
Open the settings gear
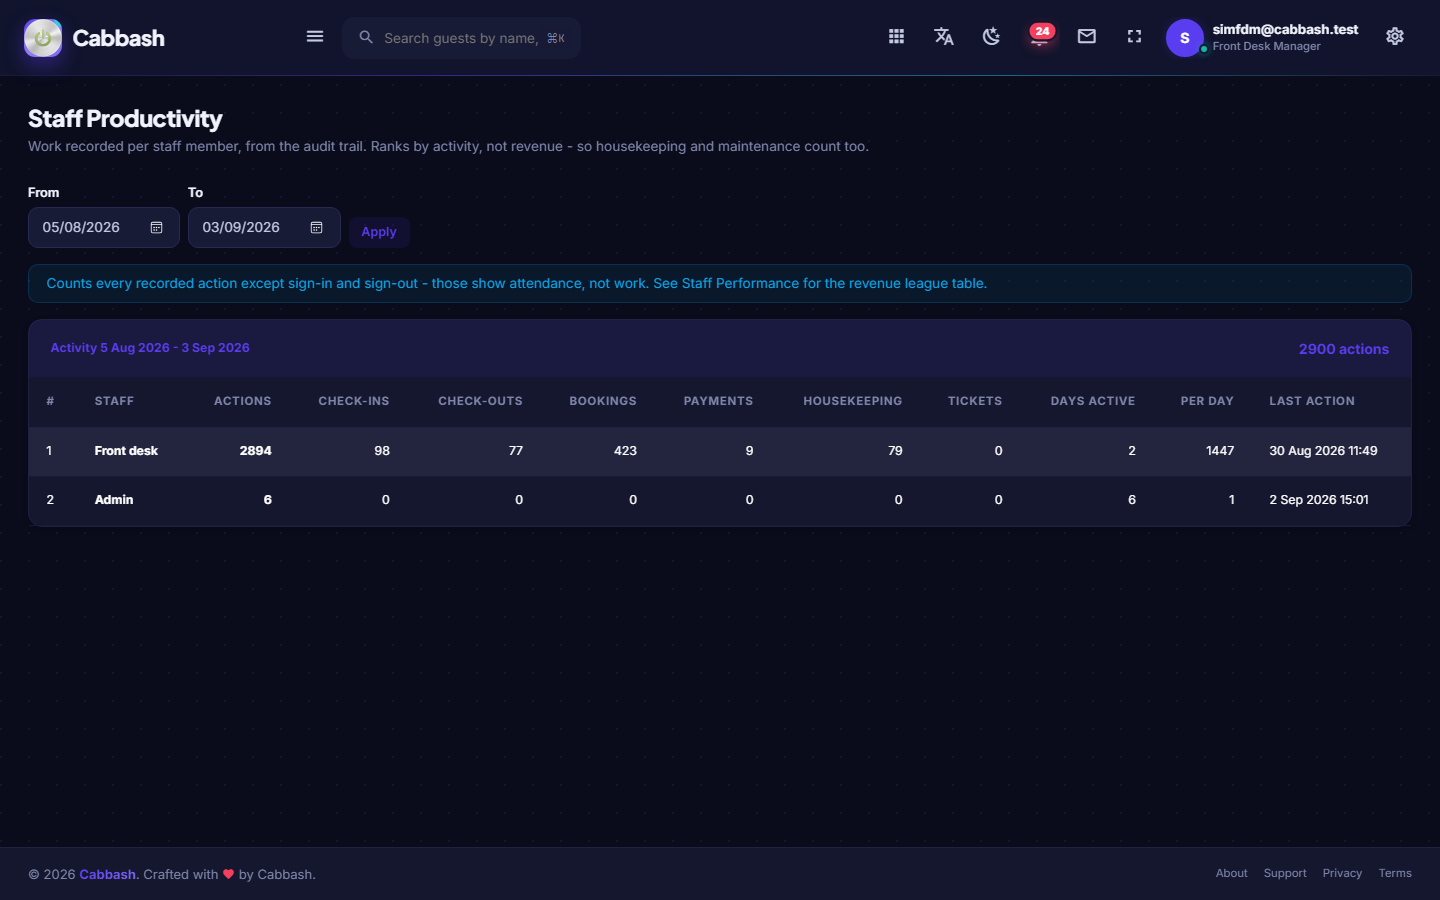point(1395,37)
